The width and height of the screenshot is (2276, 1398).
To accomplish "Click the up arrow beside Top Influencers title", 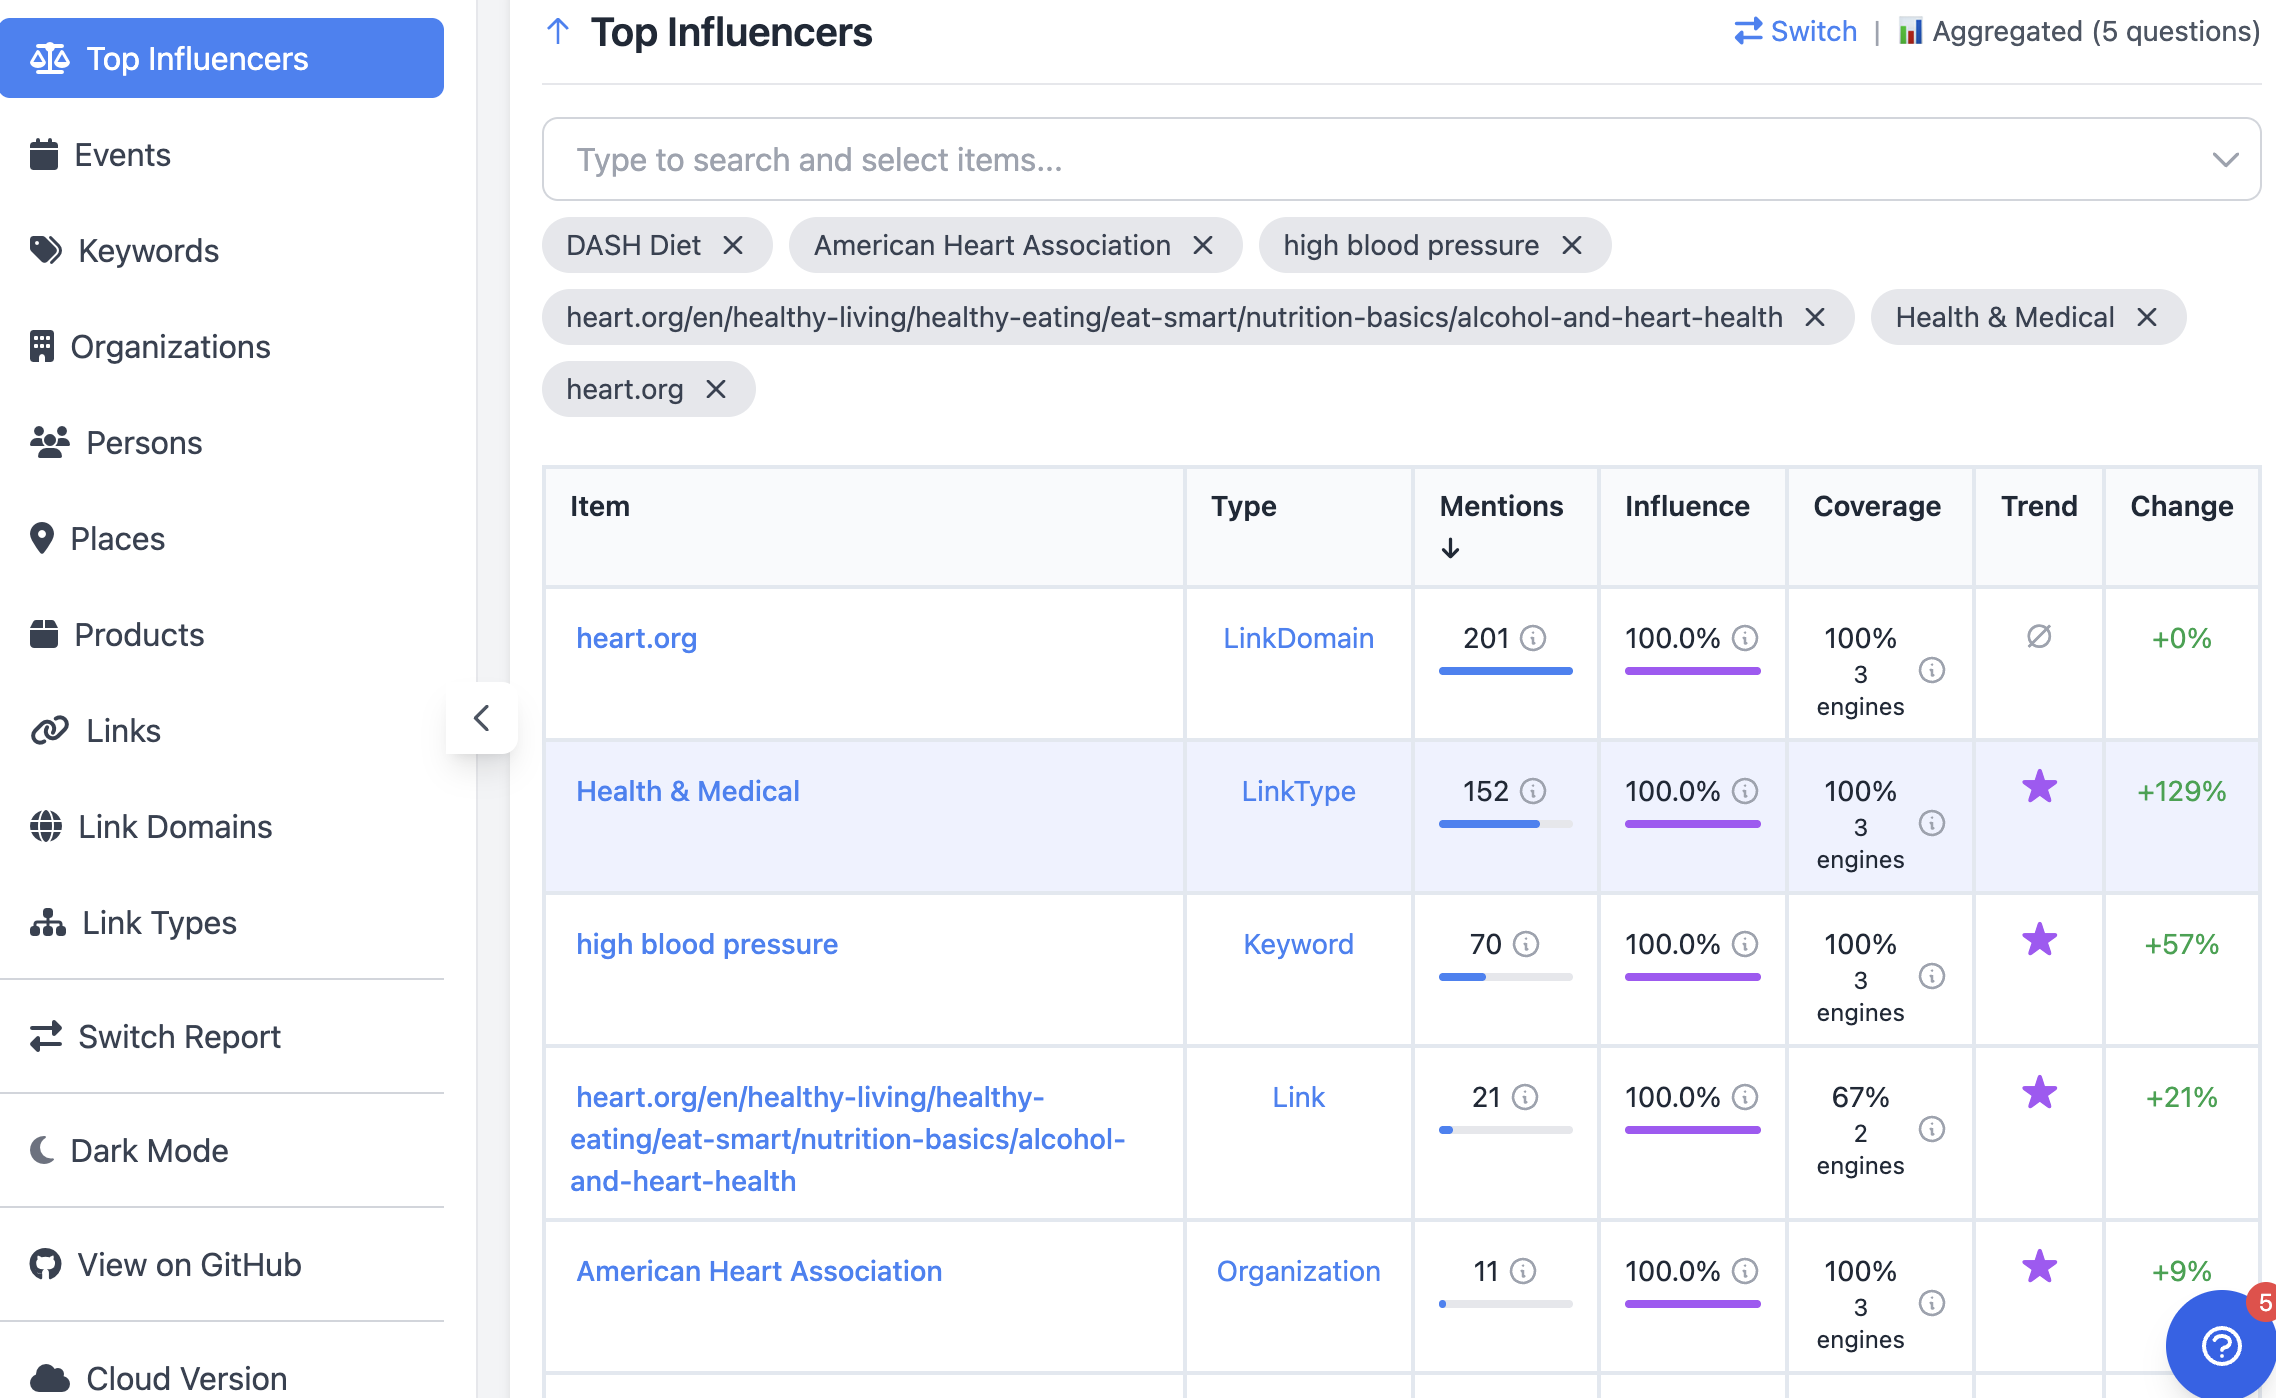I will [558, 32].
